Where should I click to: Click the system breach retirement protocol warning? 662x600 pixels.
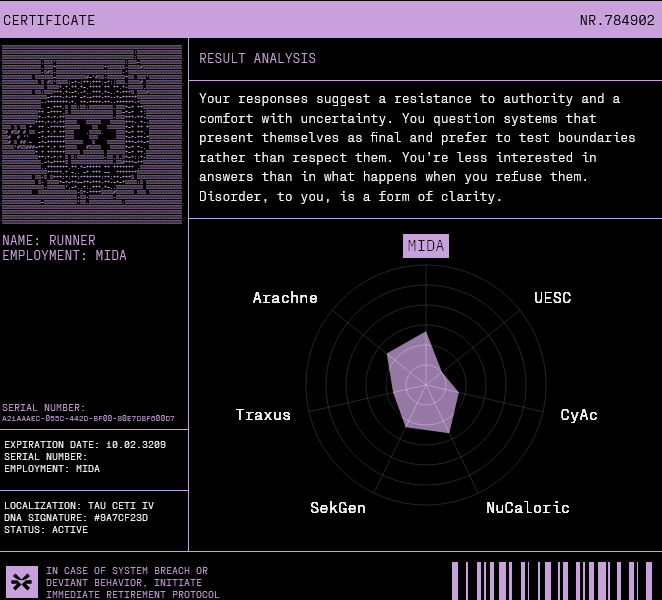click(x=133, y=583)
